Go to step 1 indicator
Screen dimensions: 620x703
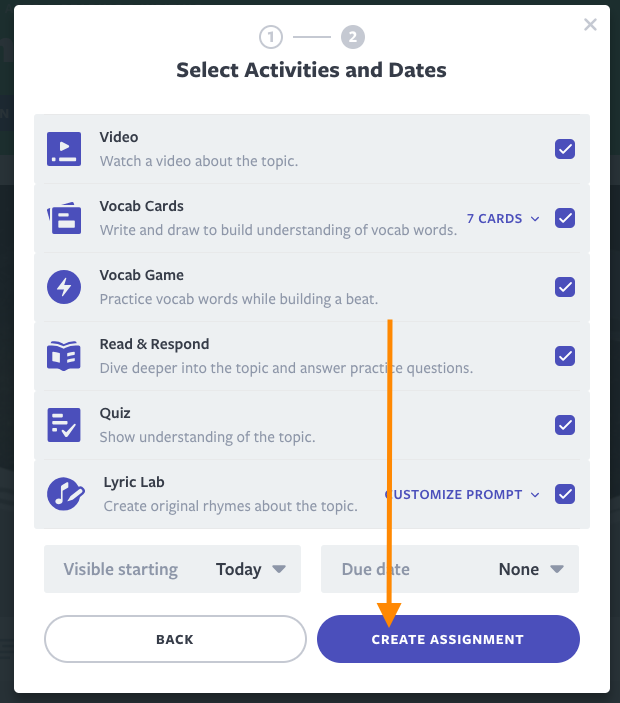[x=271, y=38]
